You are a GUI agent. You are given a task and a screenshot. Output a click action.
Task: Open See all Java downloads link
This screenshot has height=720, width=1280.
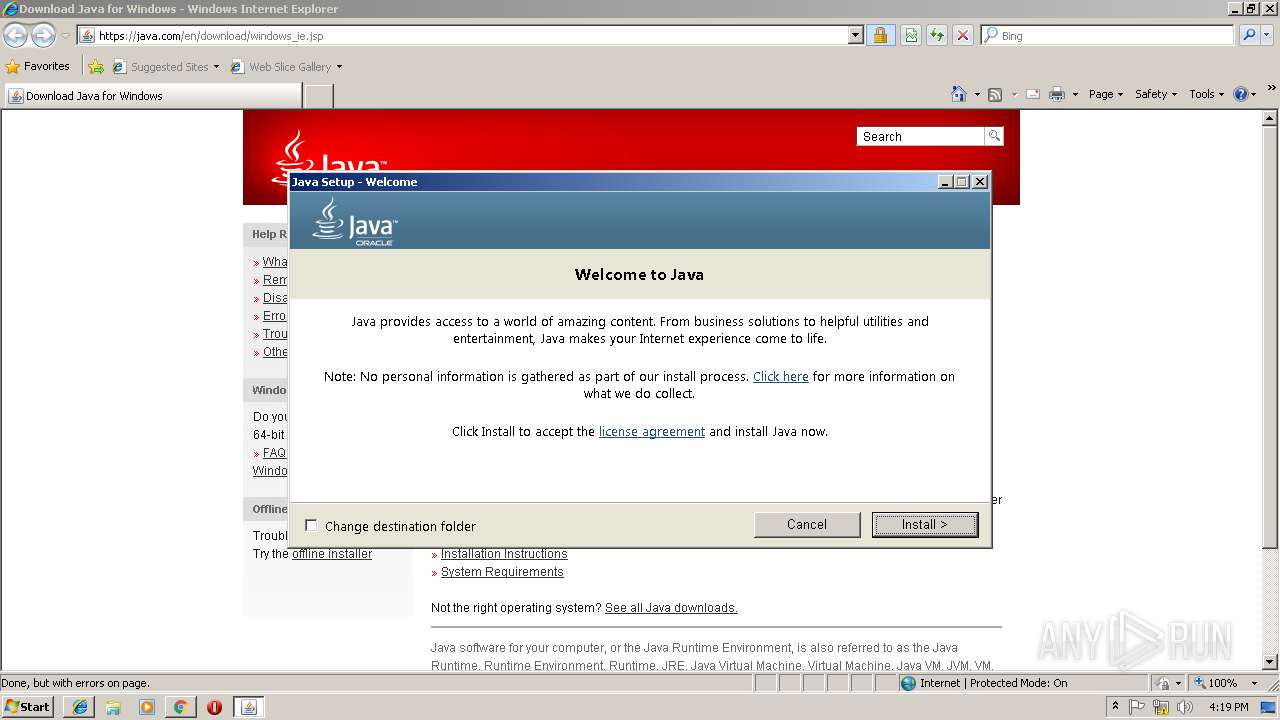tap(671, 608)
